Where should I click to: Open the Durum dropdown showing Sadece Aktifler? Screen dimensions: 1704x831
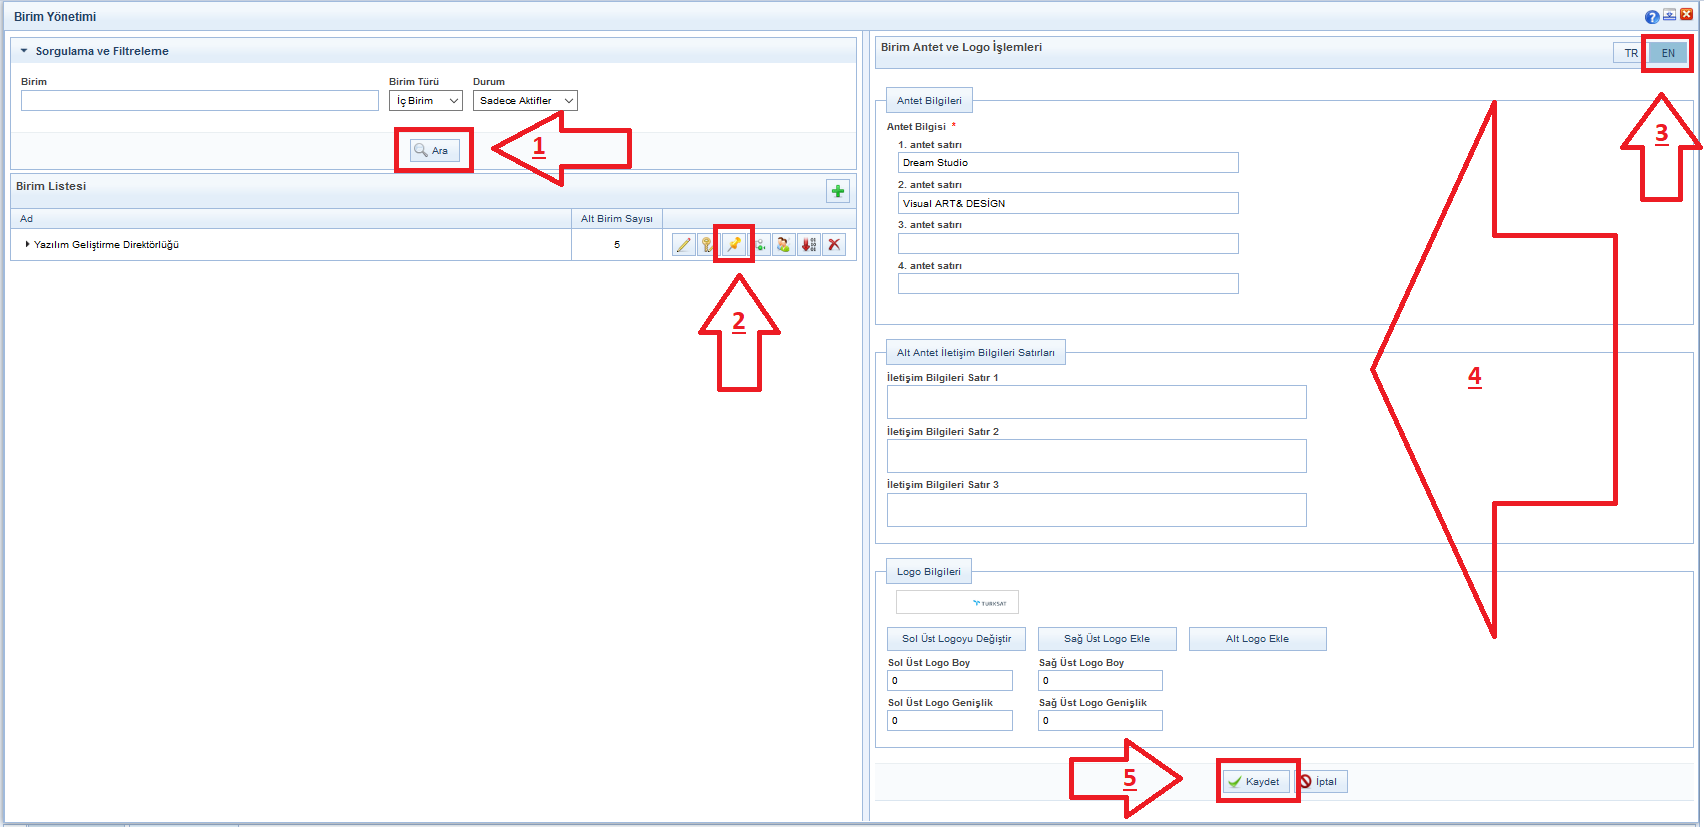click(x=525, y=101)
